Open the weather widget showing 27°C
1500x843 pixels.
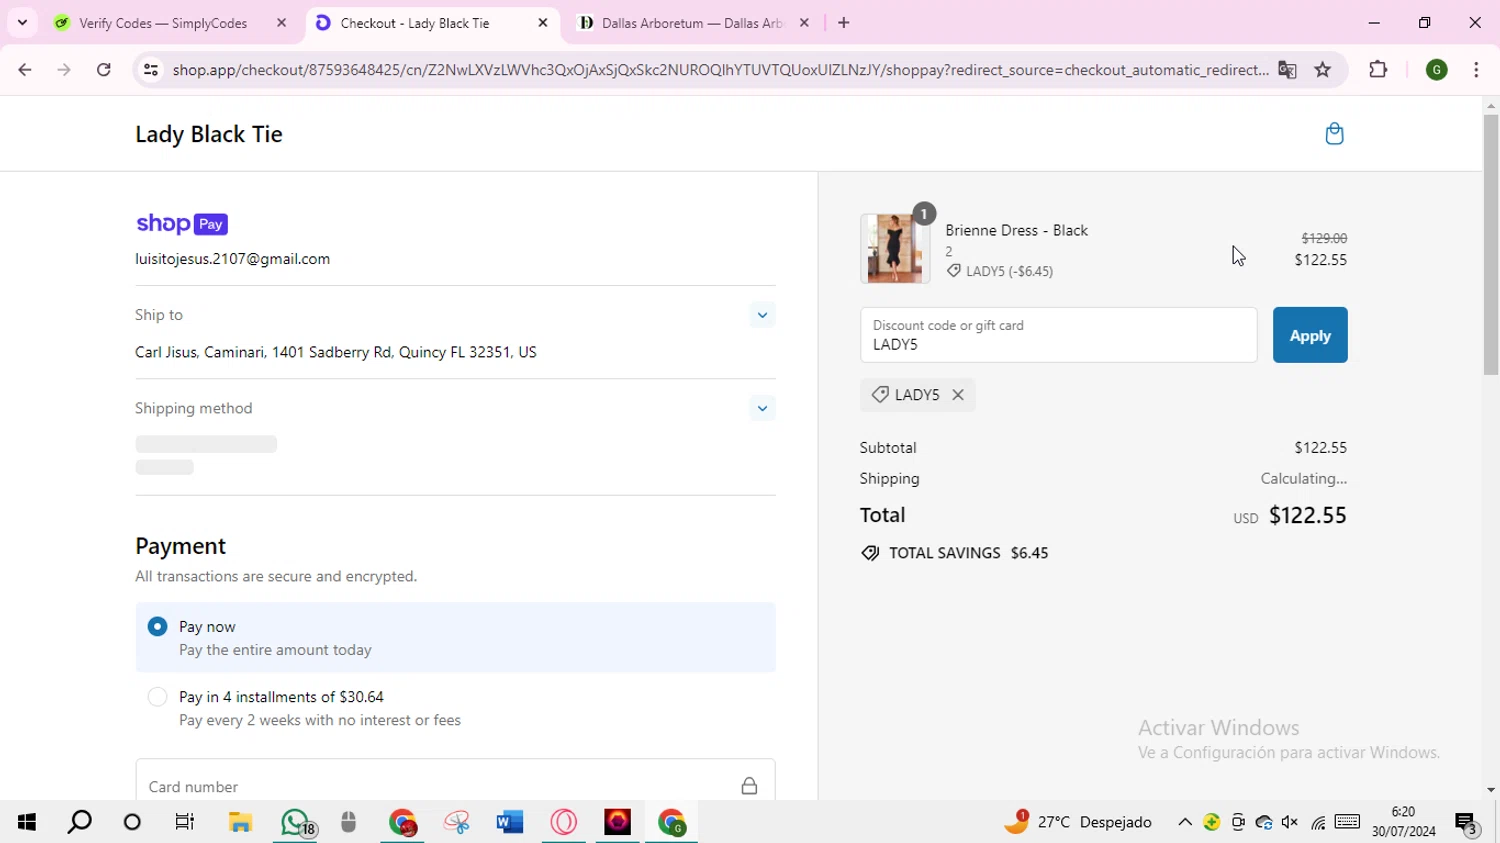coord(1079,822)
